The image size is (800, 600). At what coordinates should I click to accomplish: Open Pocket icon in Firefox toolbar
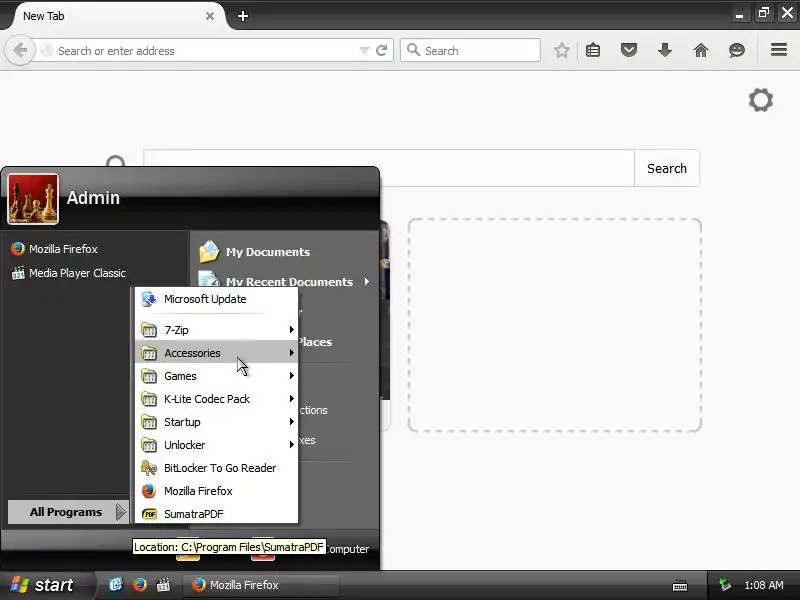[x=629, y=50]
